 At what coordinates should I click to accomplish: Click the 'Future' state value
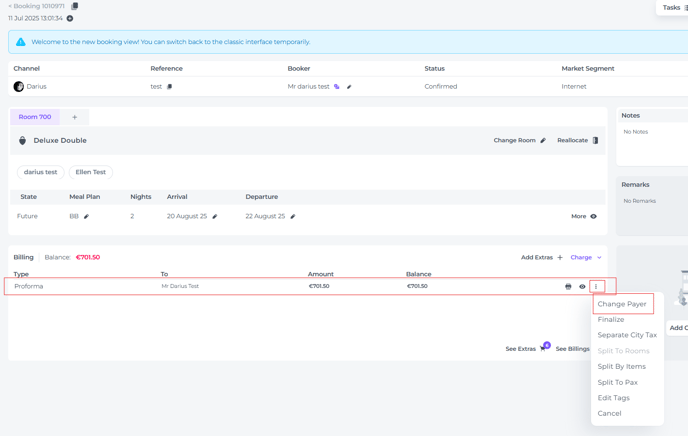pos(27,216)
